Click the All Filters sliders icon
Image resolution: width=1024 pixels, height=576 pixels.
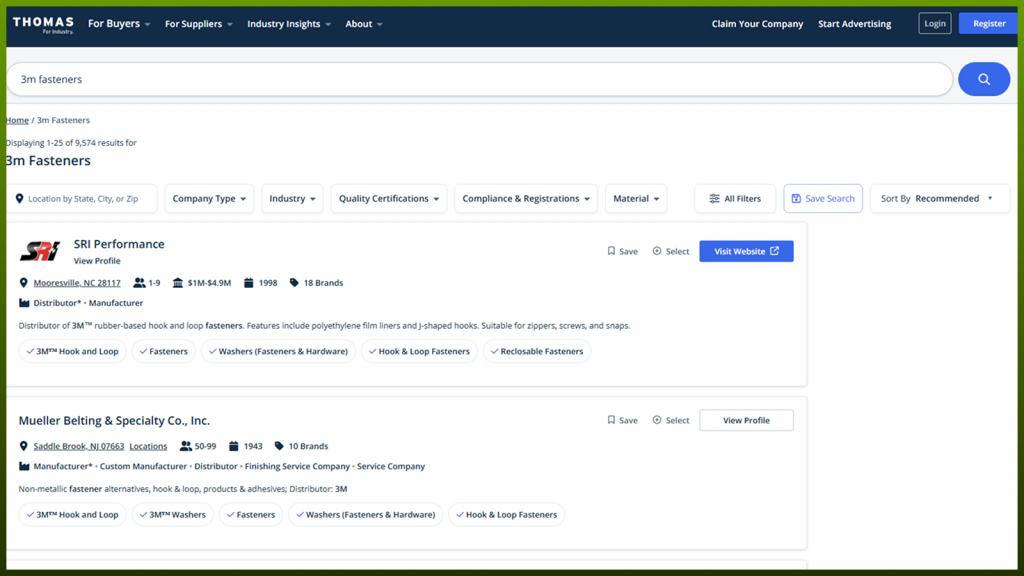point(714,199)
